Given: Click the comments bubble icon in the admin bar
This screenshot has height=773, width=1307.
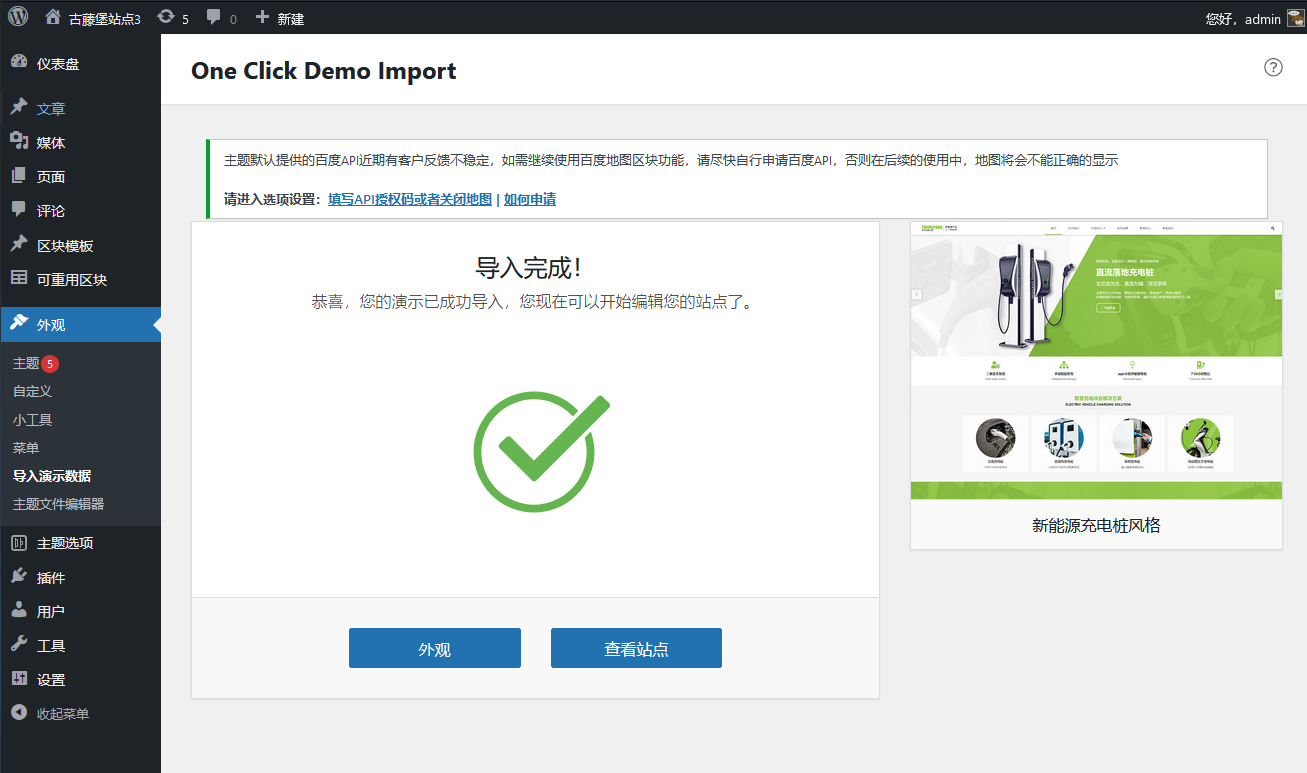Looking at the screenshot, I should click(x=213, y=18).
